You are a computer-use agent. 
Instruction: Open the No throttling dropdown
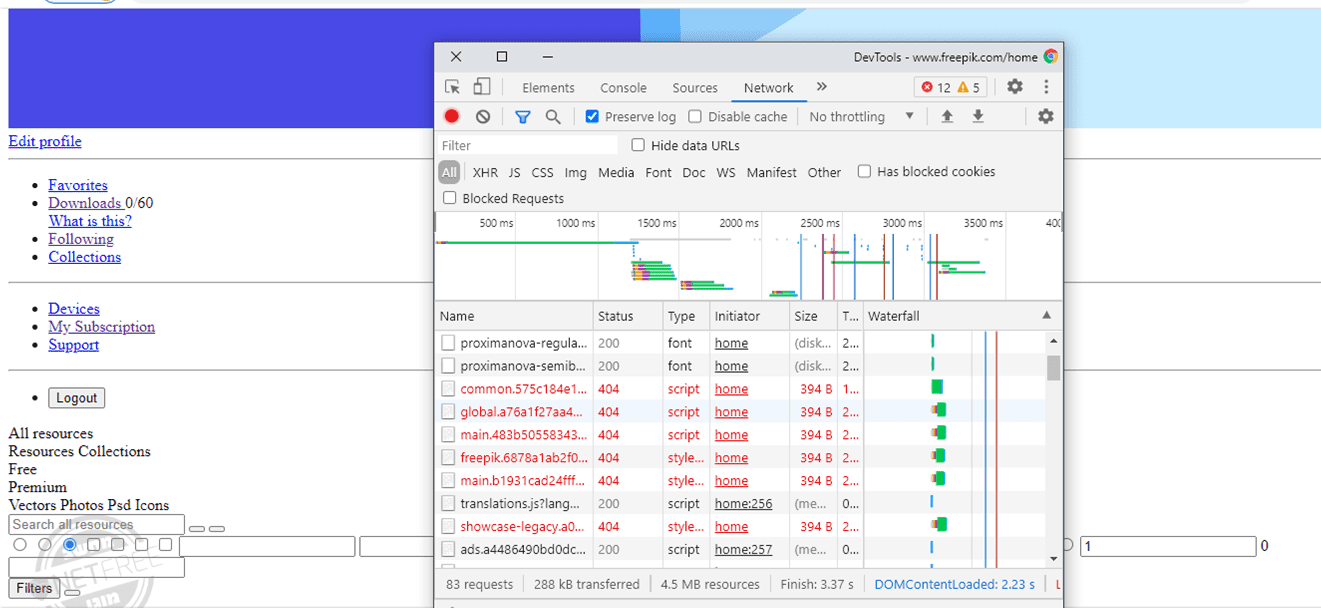860,117
